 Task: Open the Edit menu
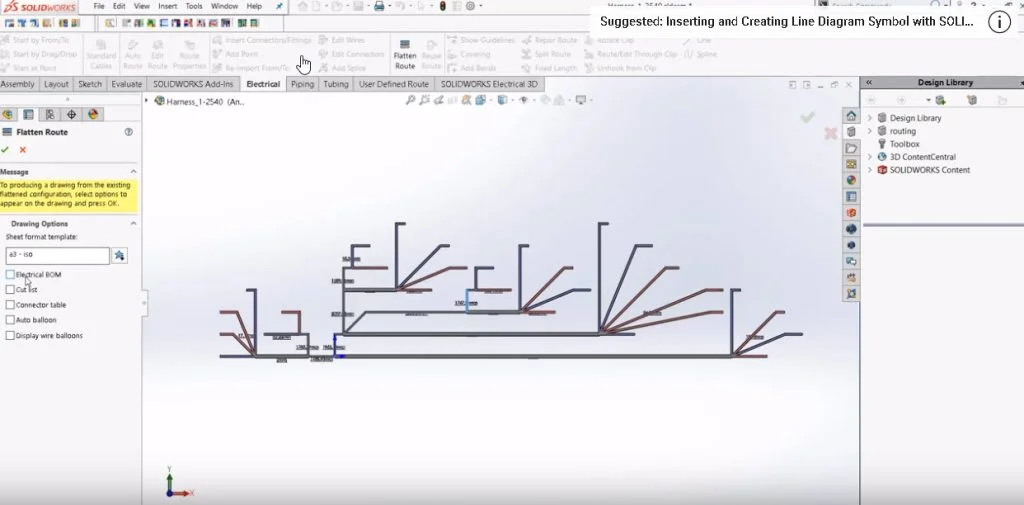pyautogui.click(x=119, y=6)
